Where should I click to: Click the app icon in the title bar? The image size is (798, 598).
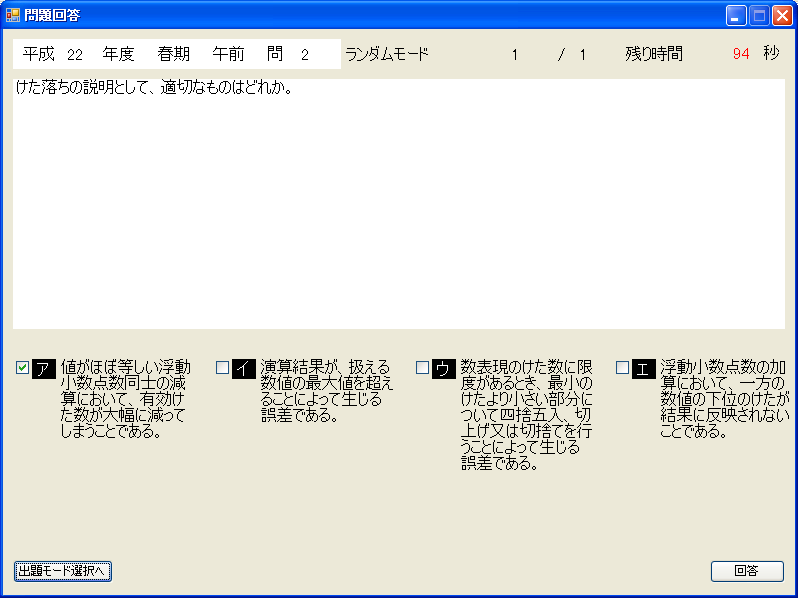(13, 15)
